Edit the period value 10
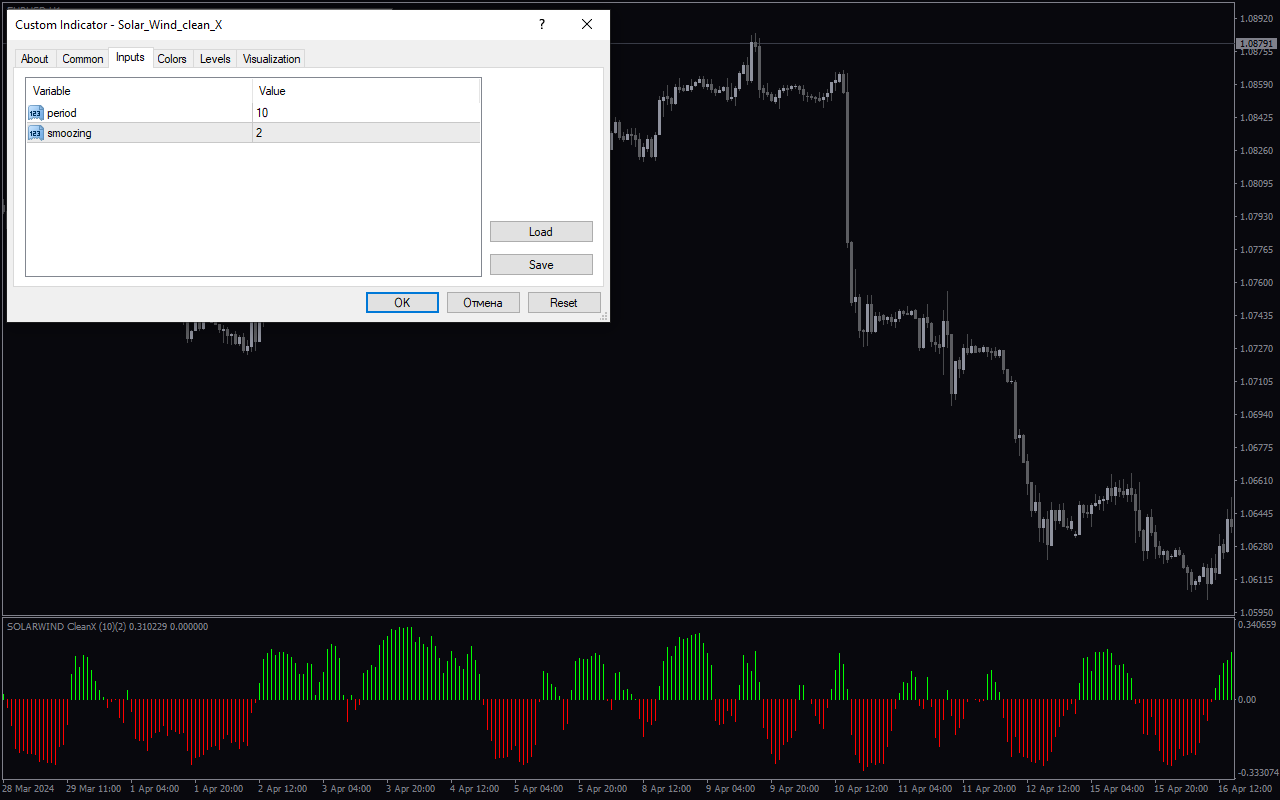 [366, 113]
